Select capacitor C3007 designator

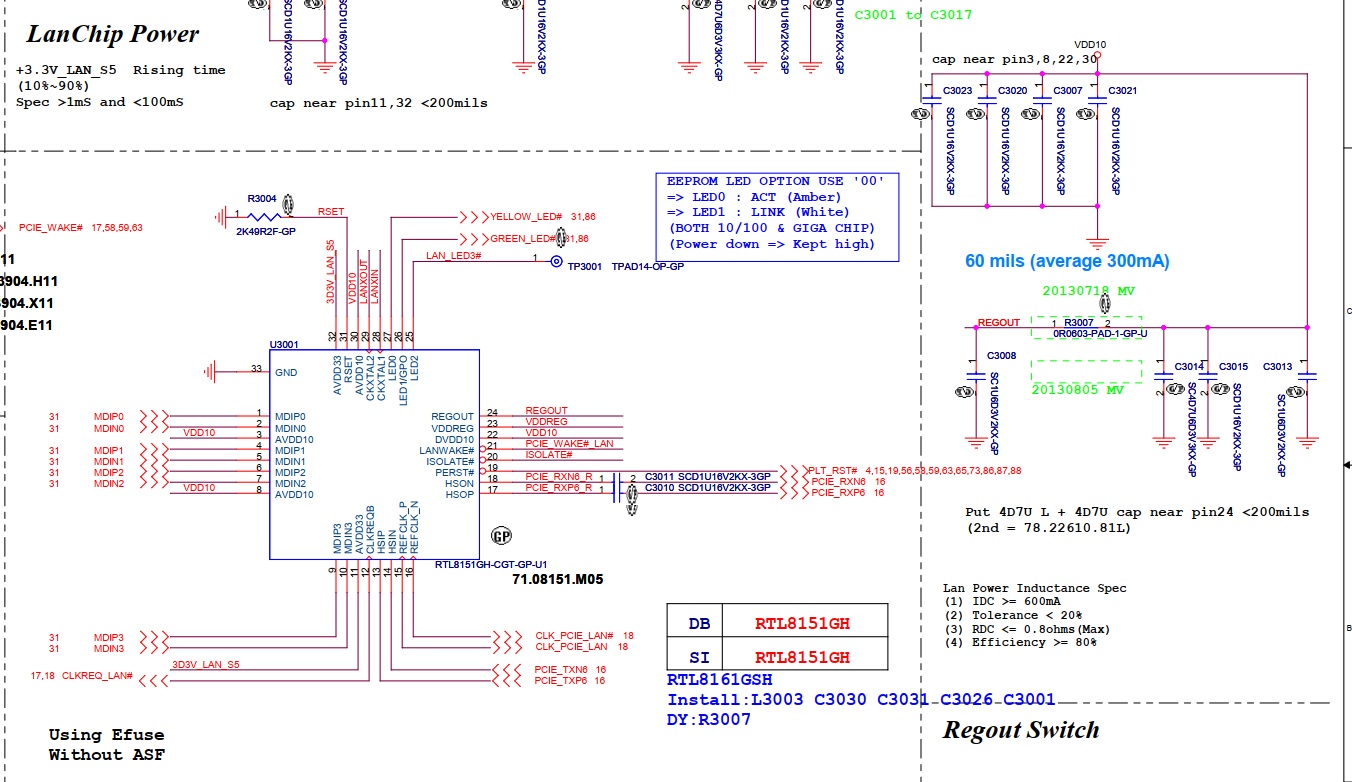pos(1068,91)
